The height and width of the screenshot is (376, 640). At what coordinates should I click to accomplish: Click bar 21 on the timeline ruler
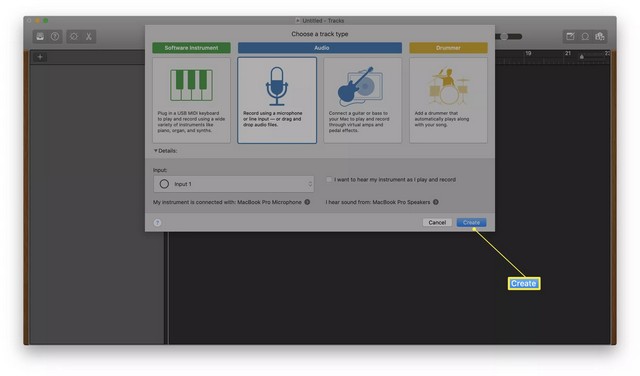point(568,53)
